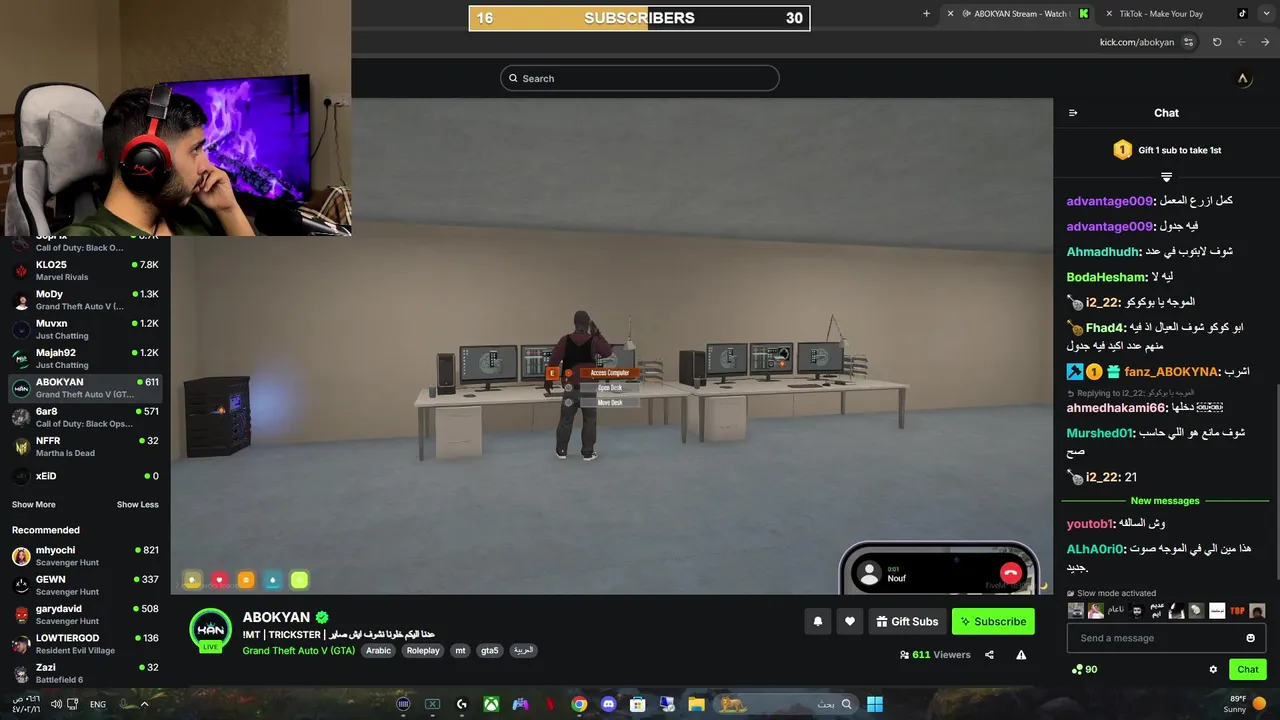Open recommended channel garydavid
This screenshot has width=1280, height=720.
pos(85,614)
